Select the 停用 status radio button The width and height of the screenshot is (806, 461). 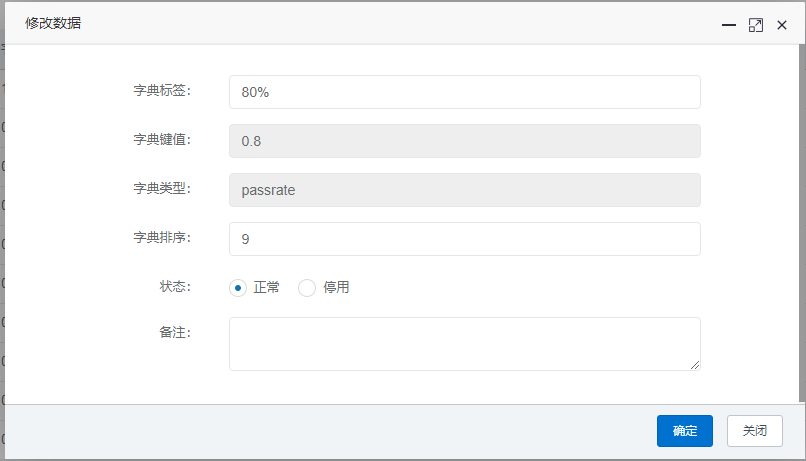[307, 288]
